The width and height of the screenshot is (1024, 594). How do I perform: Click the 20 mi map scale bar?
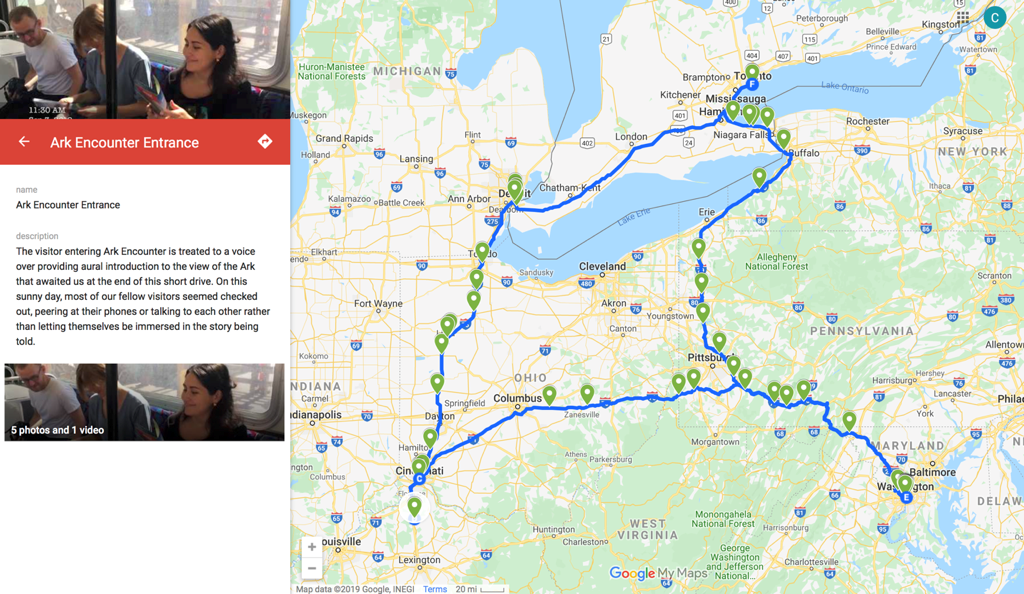pos(480,589)
